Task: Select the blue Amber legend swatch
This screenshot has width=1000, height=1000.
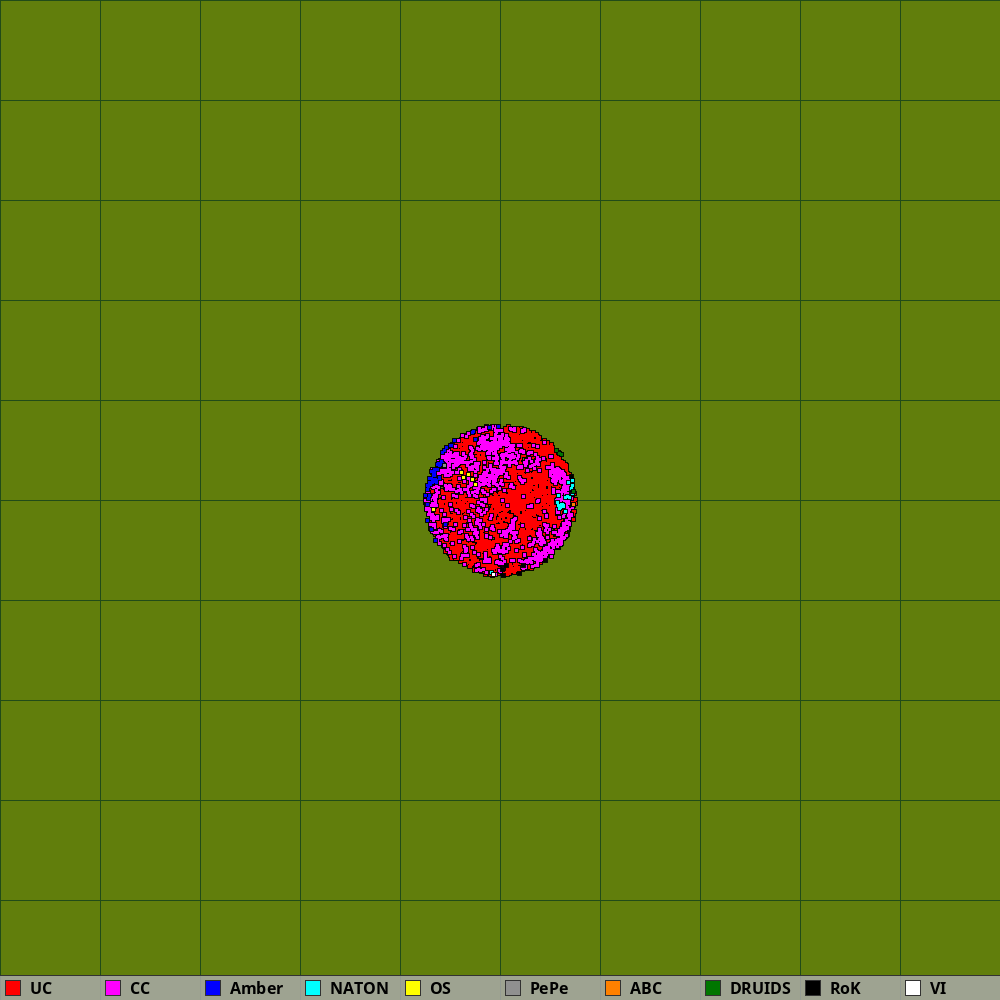Action: (x=213, y=988)
